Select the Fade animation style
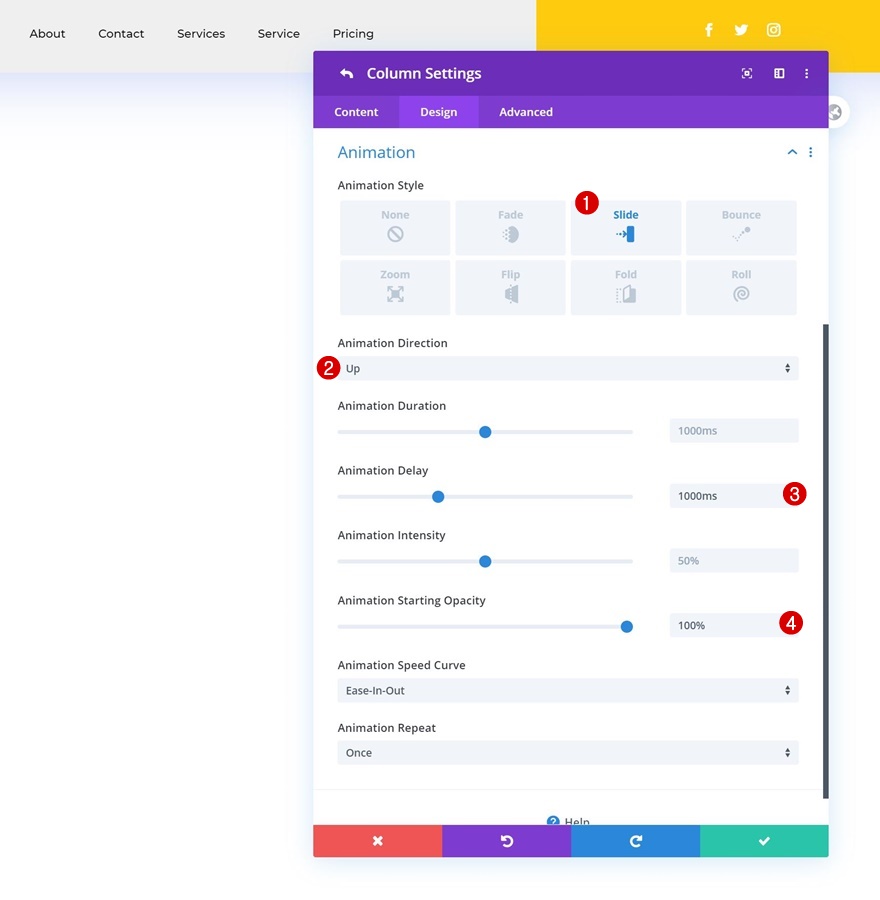The image size is (880, 900). click(510, 228)
